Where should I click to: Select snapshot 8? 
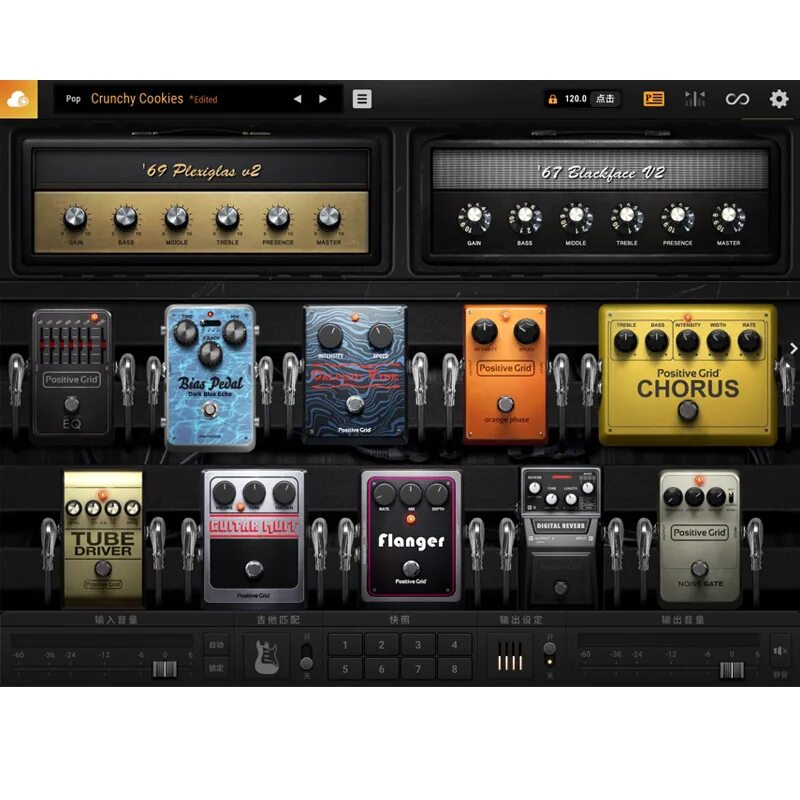tap(454, 668)
